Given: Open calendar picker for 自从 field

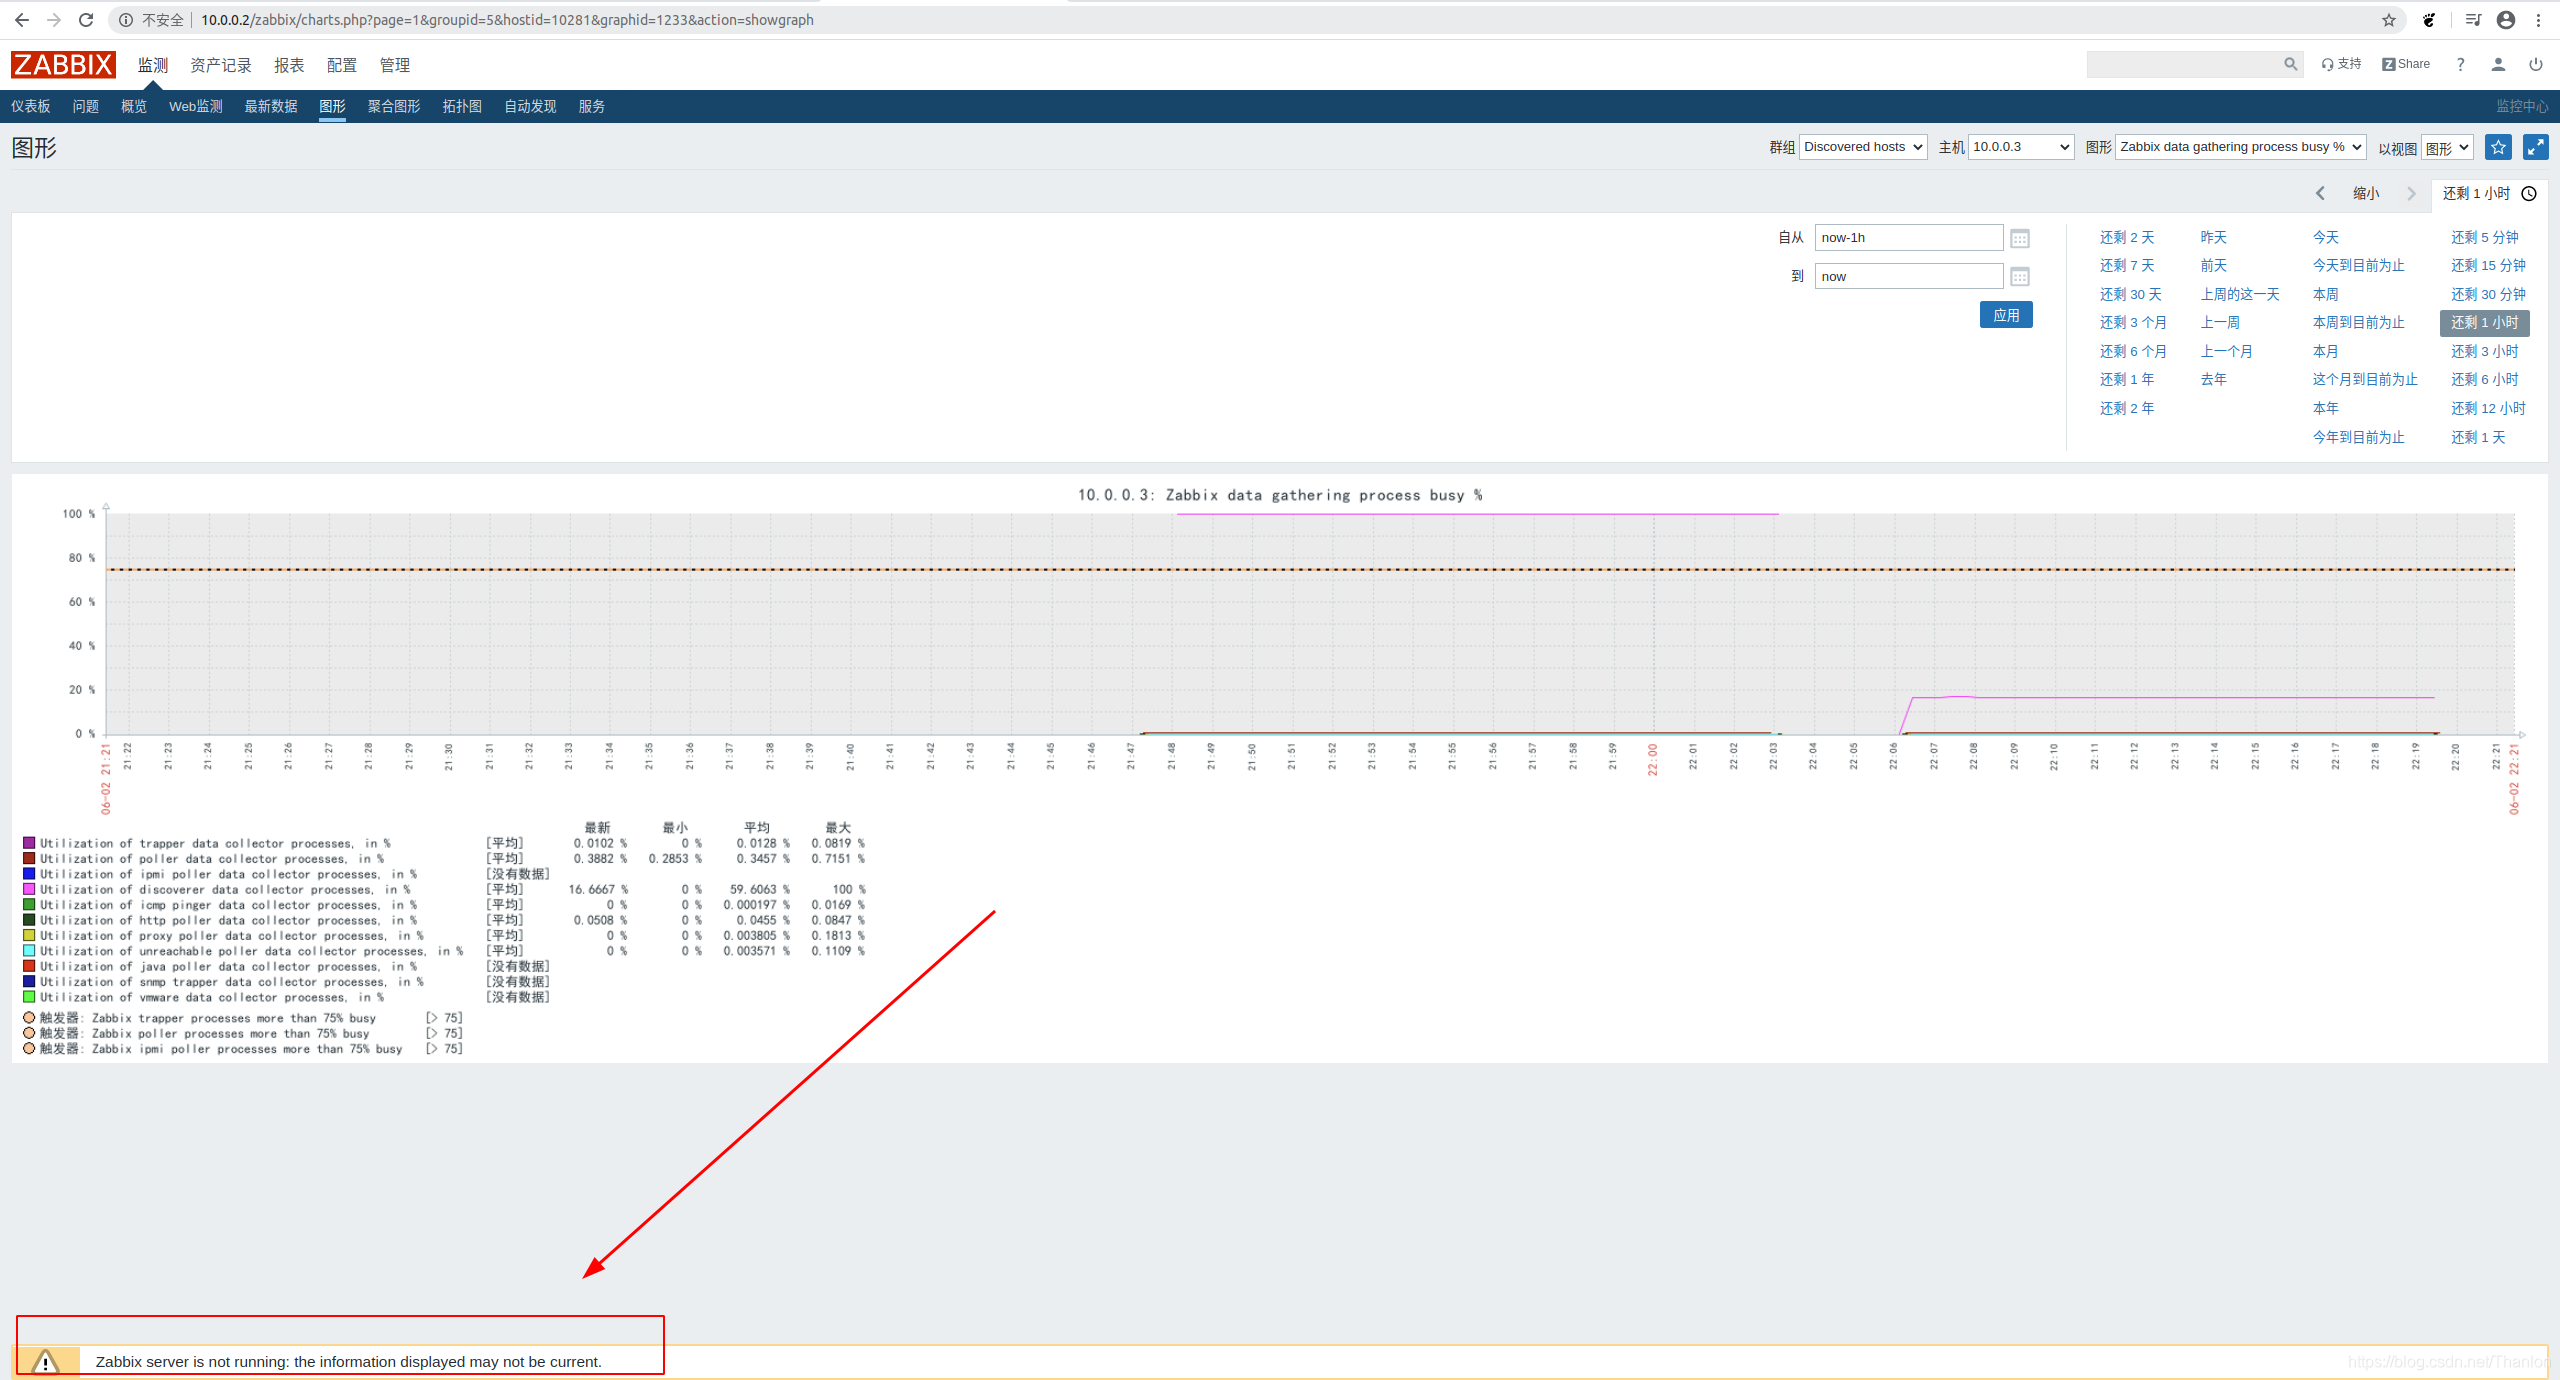Looking at the screenshot, I should [2020, 238].
